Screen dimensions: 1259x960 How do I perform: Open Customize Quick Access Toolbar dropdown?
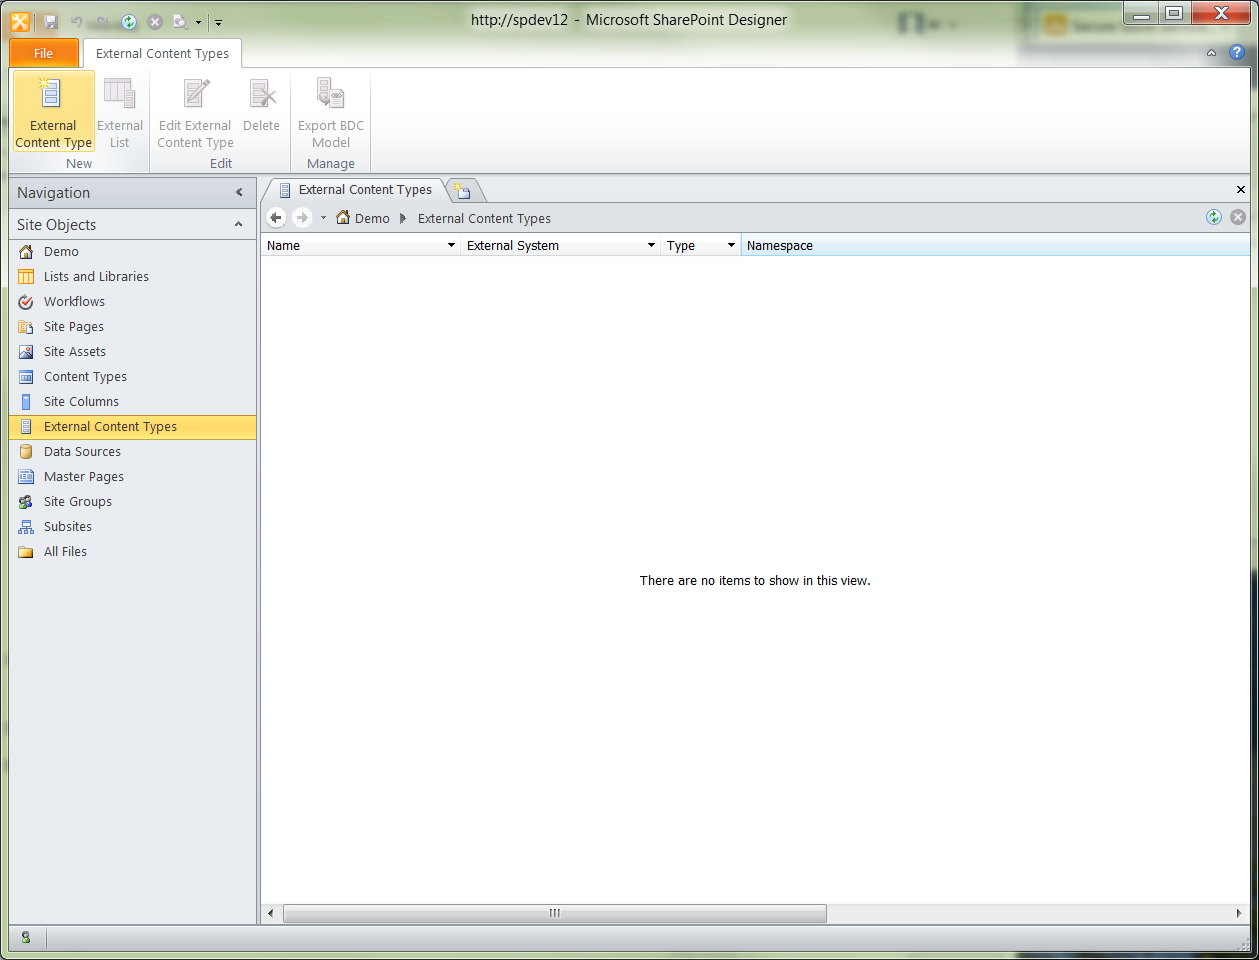[x=218, y=22]
